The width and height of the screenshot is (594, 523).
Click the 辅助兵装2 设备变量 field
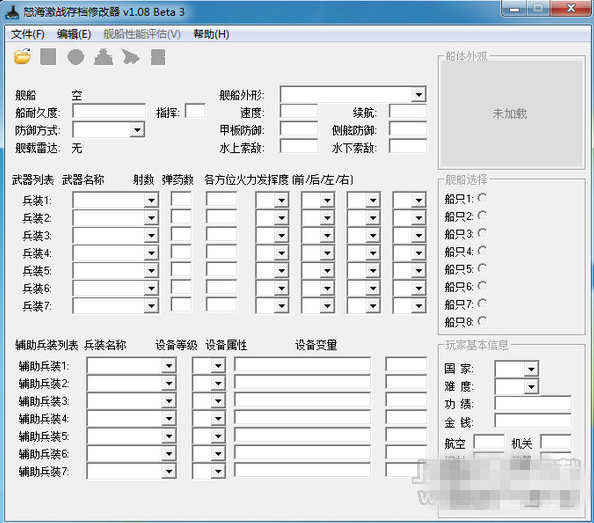406,383
